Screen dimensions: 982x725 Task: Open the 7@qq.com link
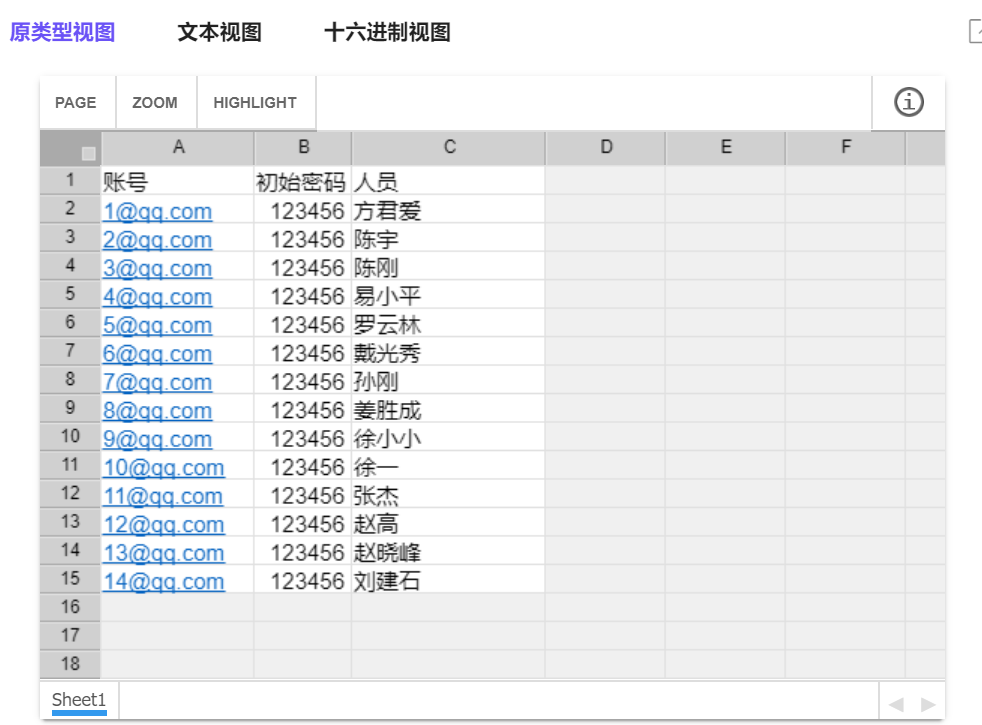click(157, 383)
